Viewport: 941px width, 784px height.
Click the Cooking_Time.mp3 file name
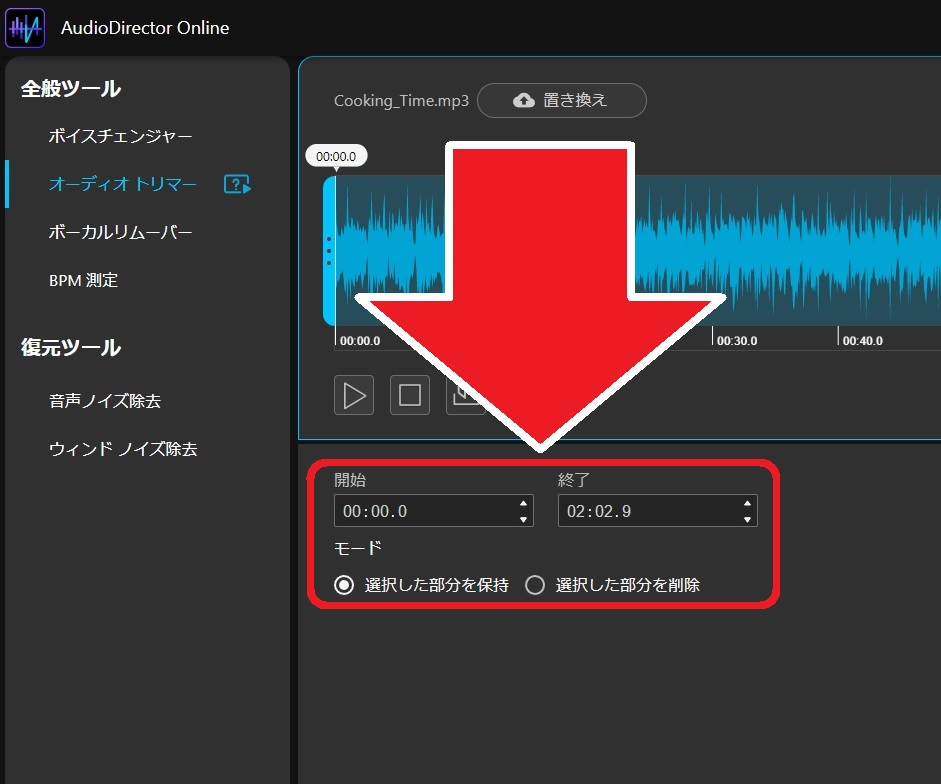click(401, 100)
